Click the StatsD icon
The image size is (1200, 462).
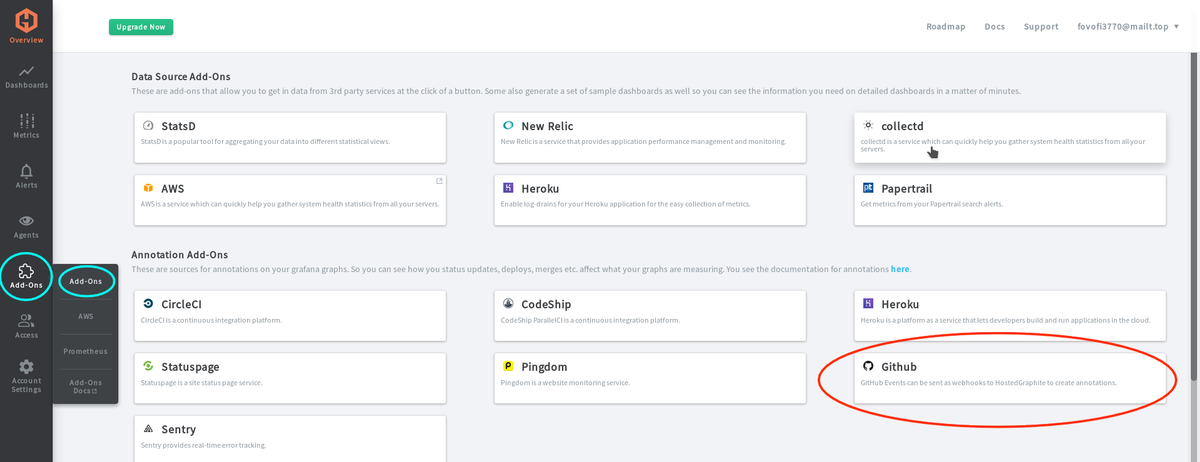(148, 126)
